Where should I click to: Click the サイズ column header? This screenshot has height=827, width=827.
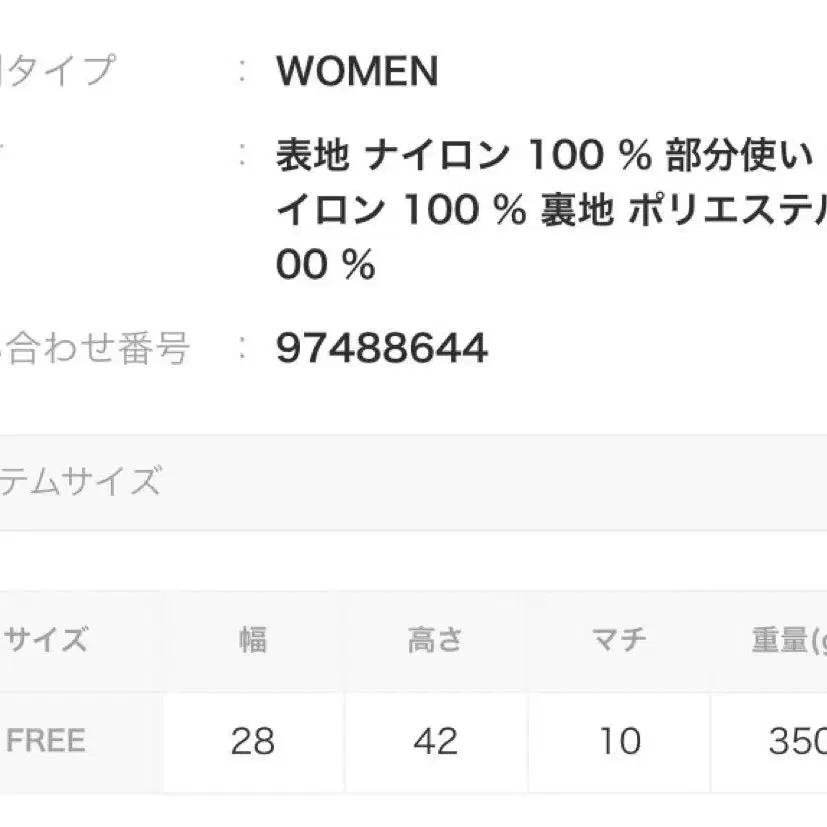(47, 639)
